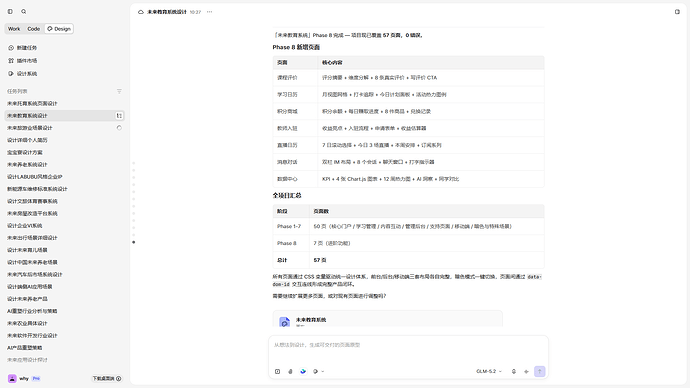The width and height of the screenshot is (690, 388).
Task: Click the 积分商城 table cell
Action: [295, 111]
